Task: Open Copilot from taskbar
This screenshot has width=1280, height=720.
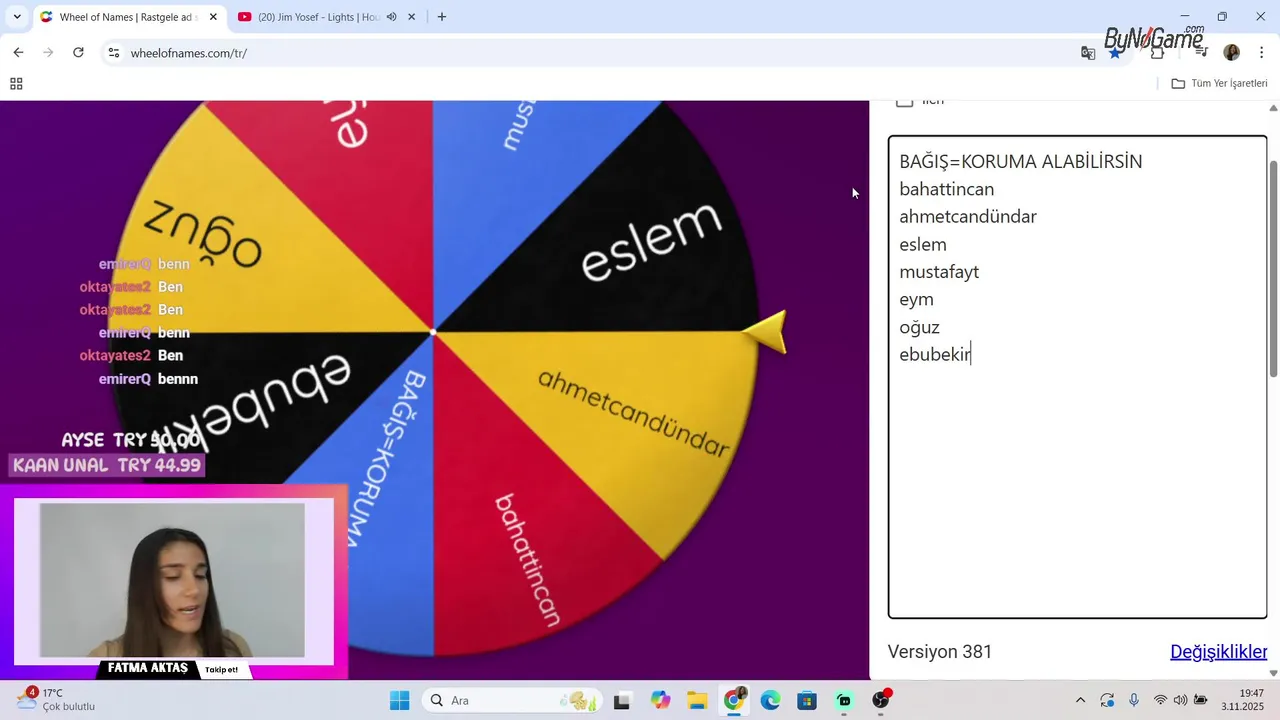Action: [x=660, y=700]
